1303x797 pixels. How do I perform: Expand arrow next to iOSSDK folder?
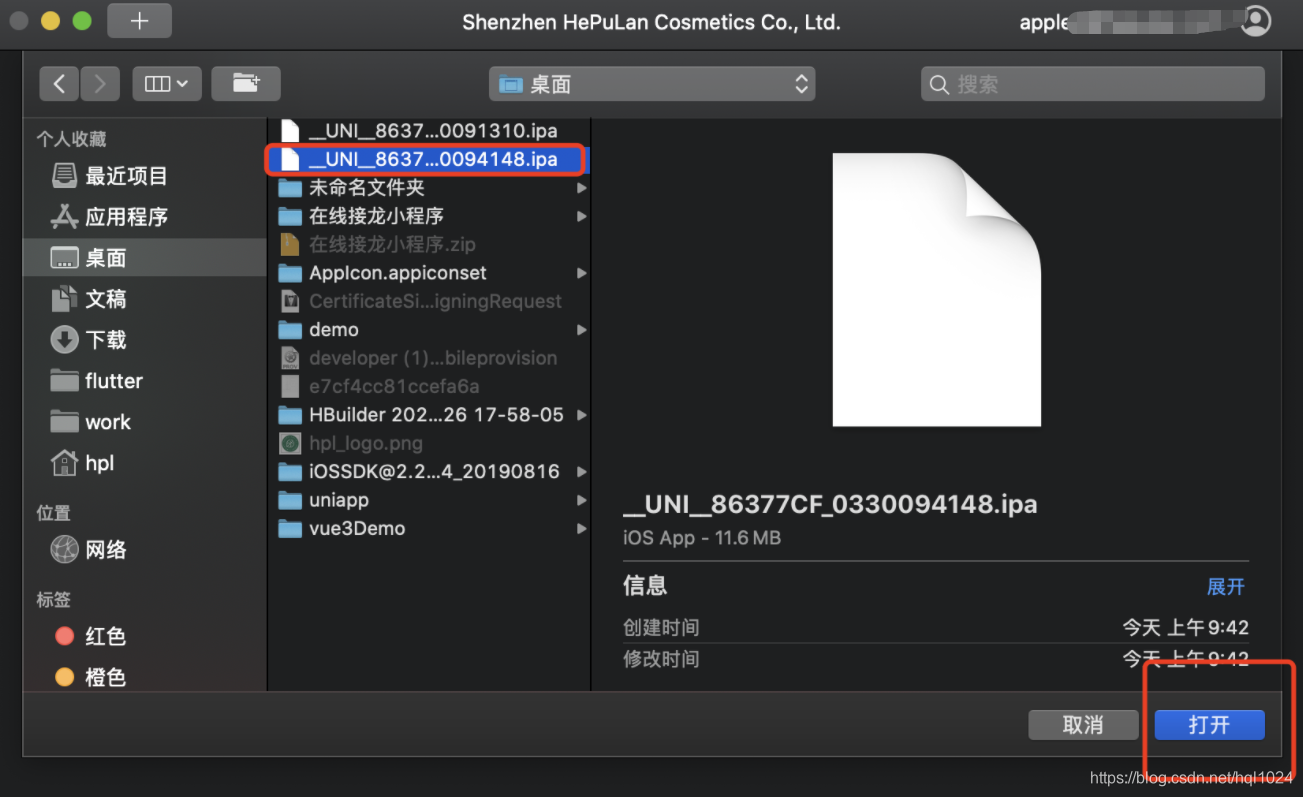[x=581, y=471]
